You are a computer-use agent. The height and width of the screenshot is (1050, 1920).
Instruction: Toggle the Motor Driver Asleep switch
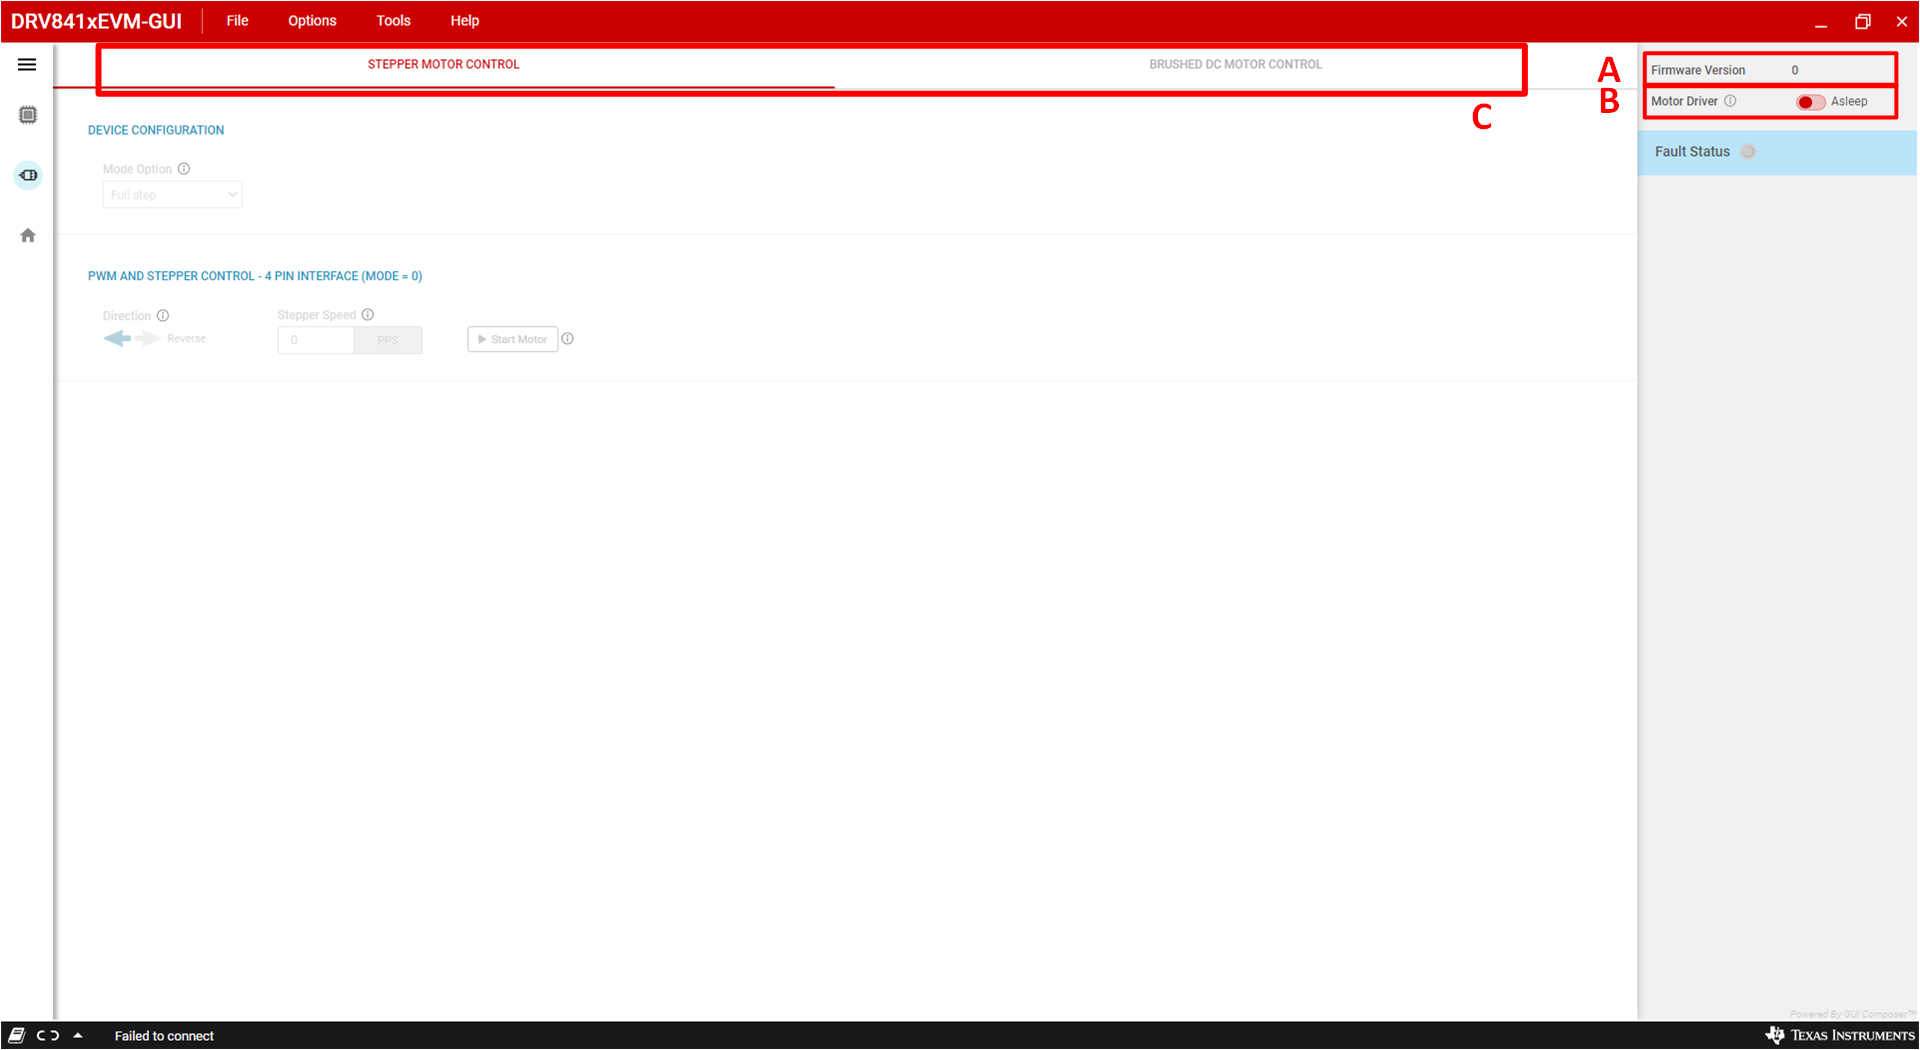[x=1810, y=102]
